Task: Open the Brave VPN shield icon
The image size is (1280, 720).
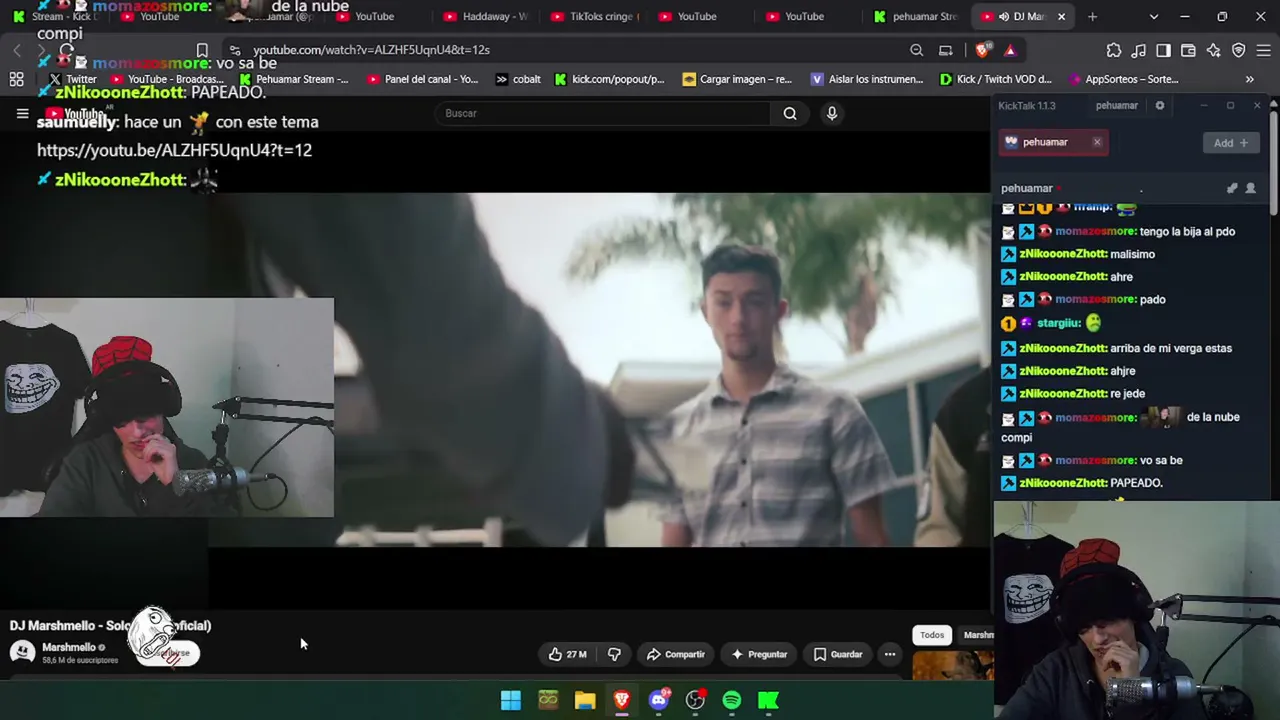Action: (x=1238, y=50)
